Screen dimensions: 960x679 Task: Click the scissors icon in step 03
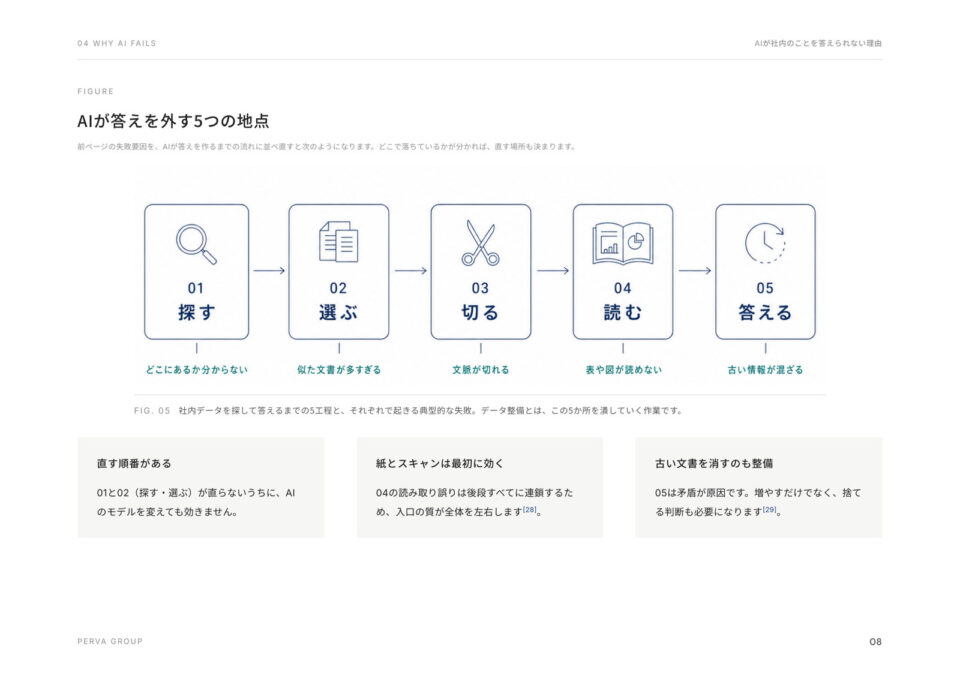tap(481, 242)
